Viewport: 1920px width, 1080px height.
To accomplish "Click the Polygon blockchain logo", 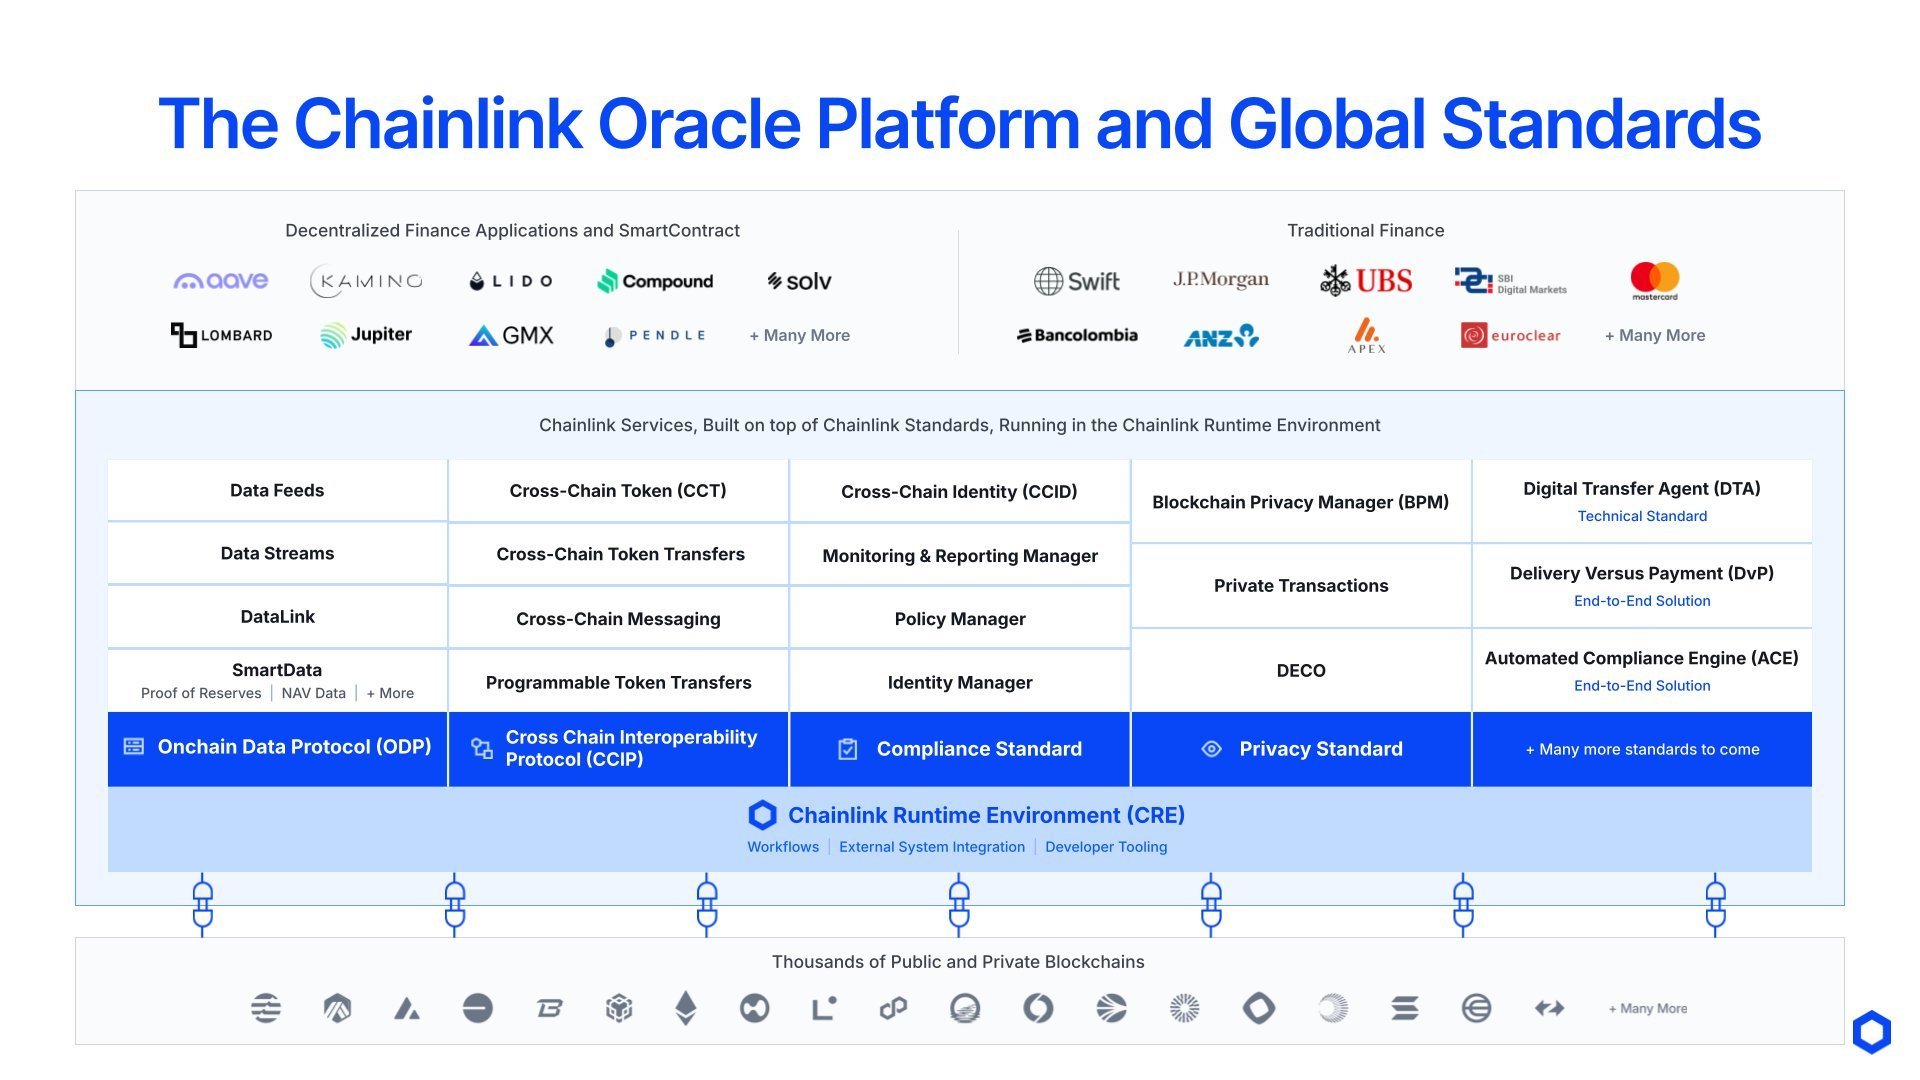I will point(893,1008).
